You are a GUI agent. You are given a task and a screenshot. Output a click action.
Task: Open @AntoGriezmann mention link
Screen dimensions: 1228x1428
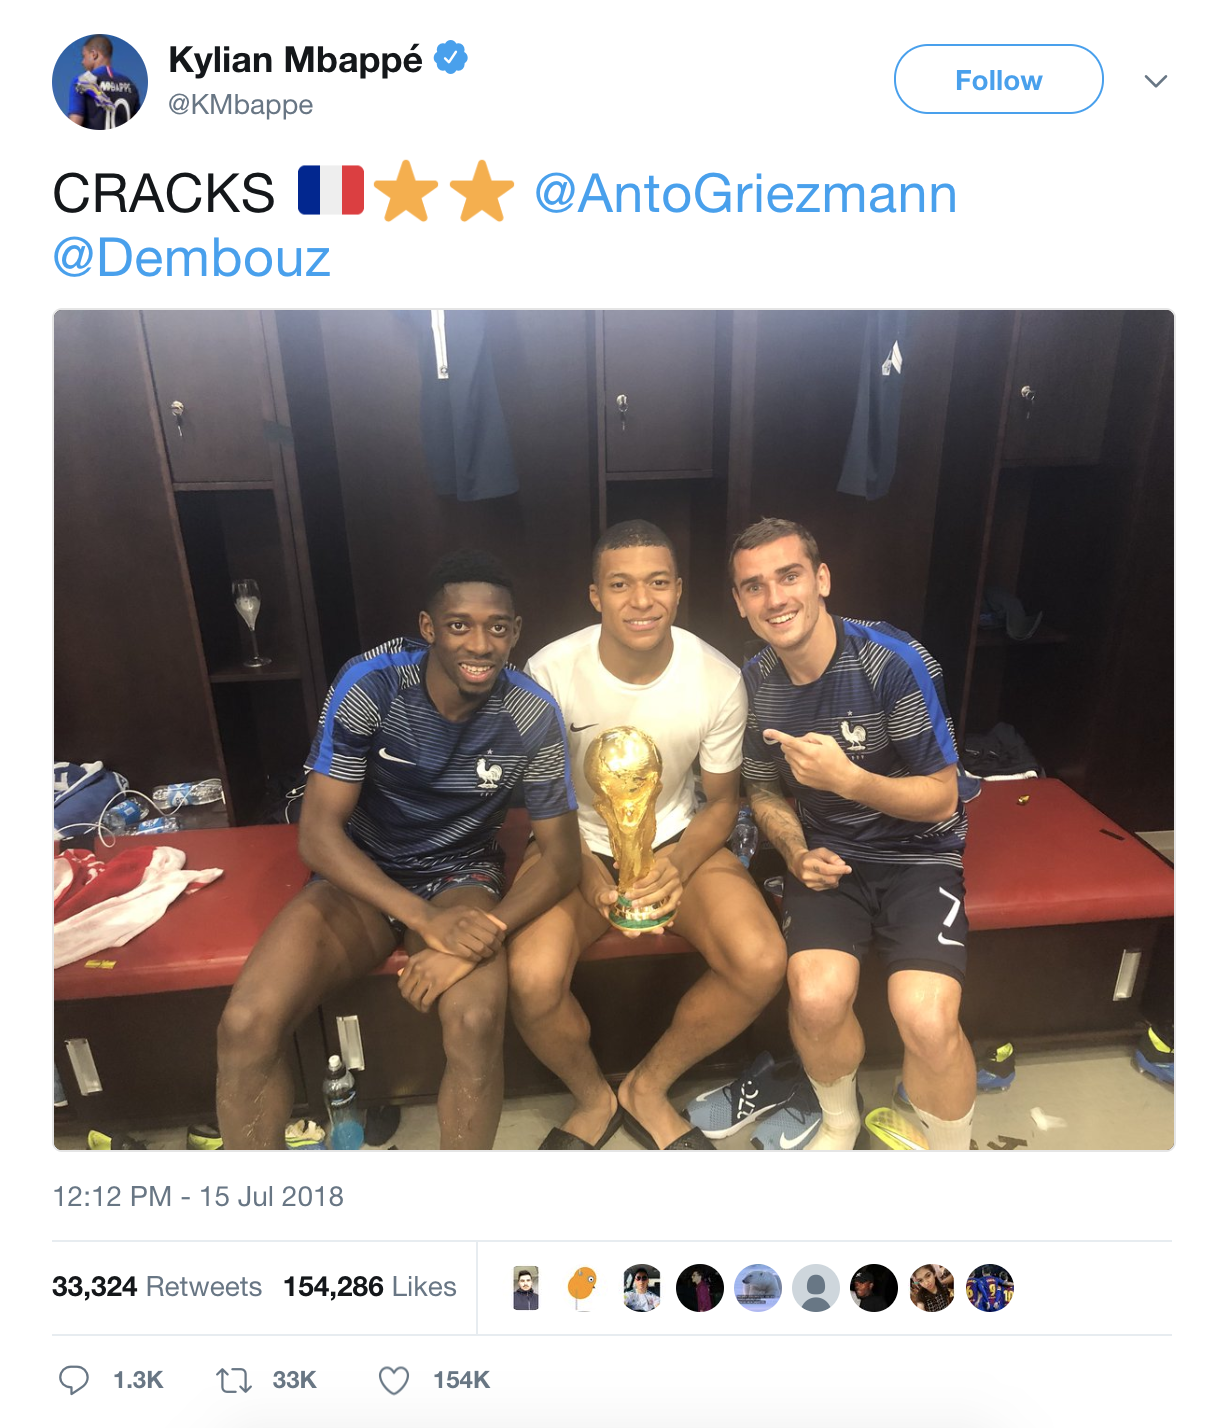[x=746, y=193]
